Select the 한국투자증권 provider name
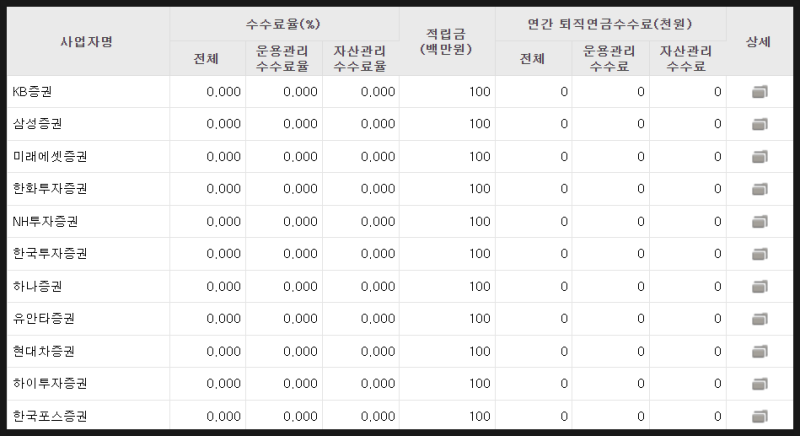Image resolution: width=800 pixels, height=436 pixels. (50, 253)
